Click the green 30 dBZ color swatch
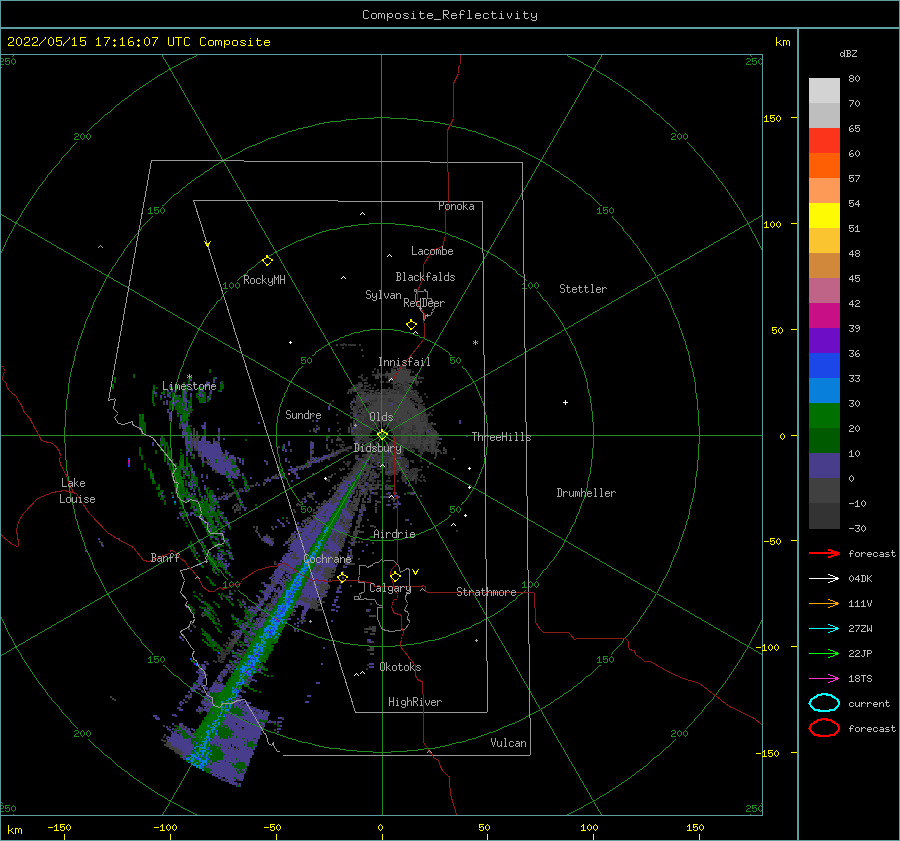This screenshot has width=900, height=841. tap(824, 416)
